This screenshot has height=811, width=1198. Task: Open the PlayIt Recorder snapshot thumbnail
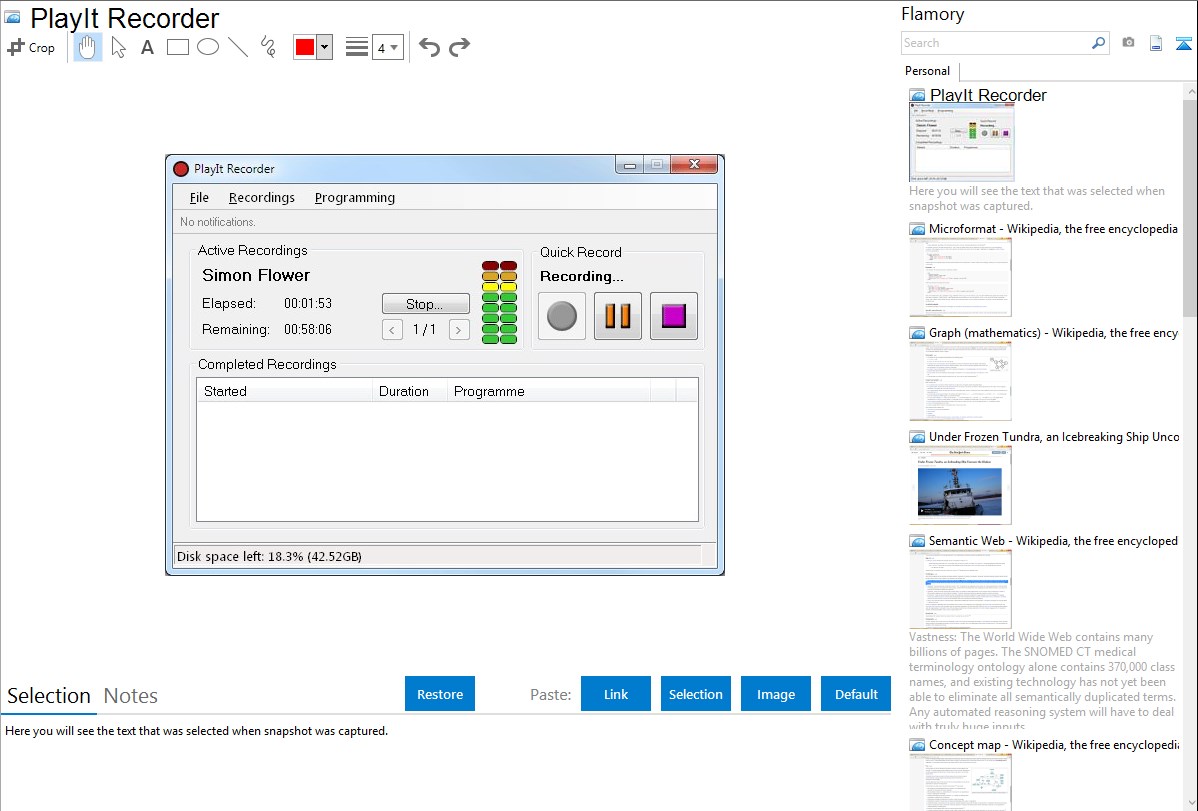tap(962, 142)
